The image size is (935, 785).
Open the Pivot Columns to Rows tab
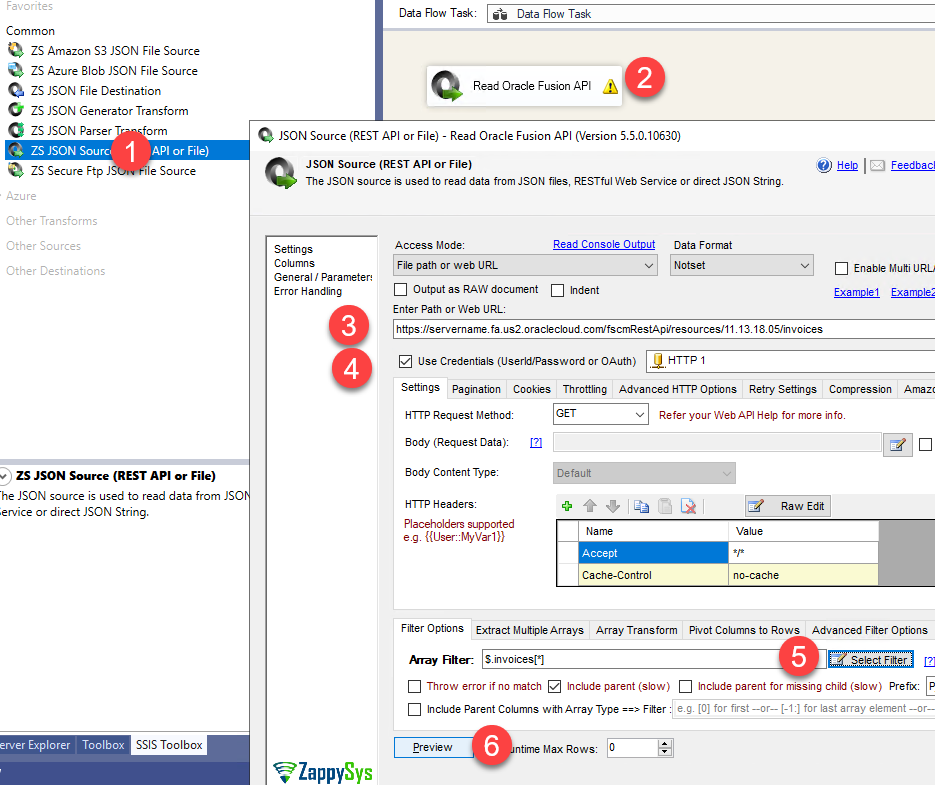(744, 630)
